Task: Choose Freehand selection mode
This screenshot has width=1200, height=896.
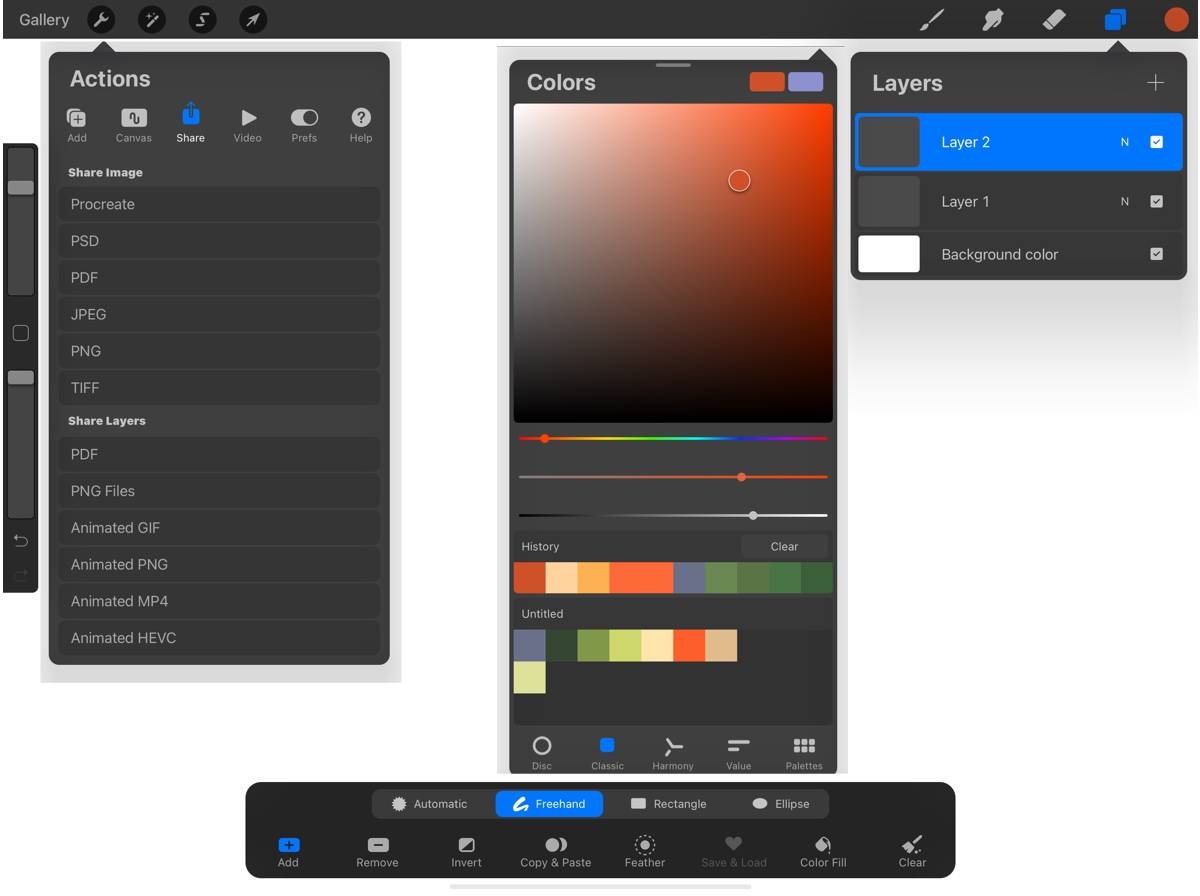Action: (x=549, y=804)
